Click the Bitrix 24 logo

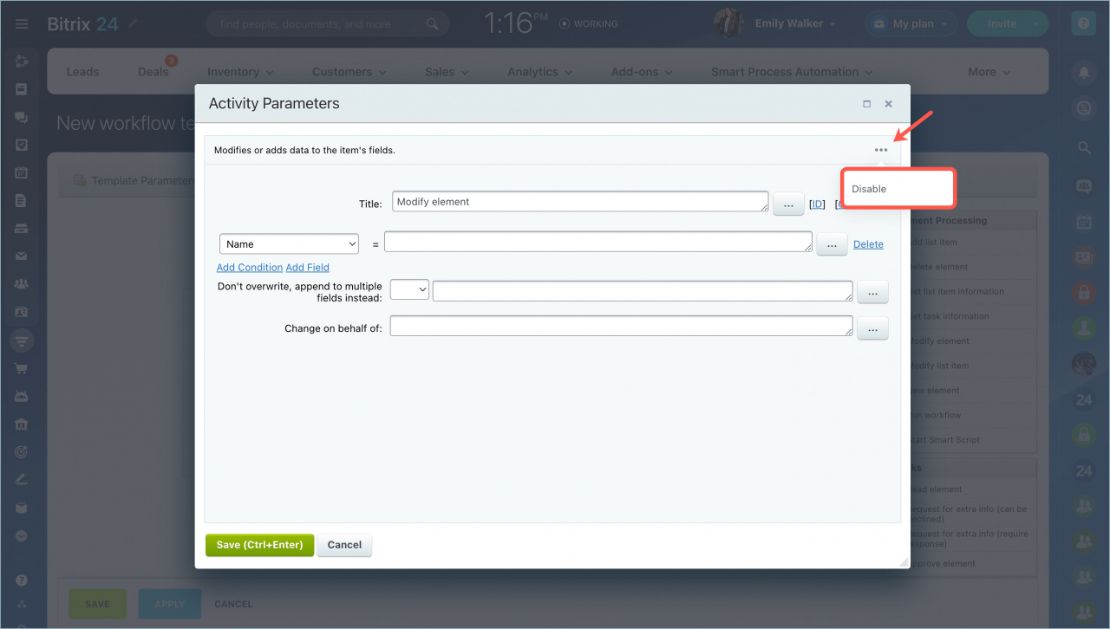(x=82, y=24)
